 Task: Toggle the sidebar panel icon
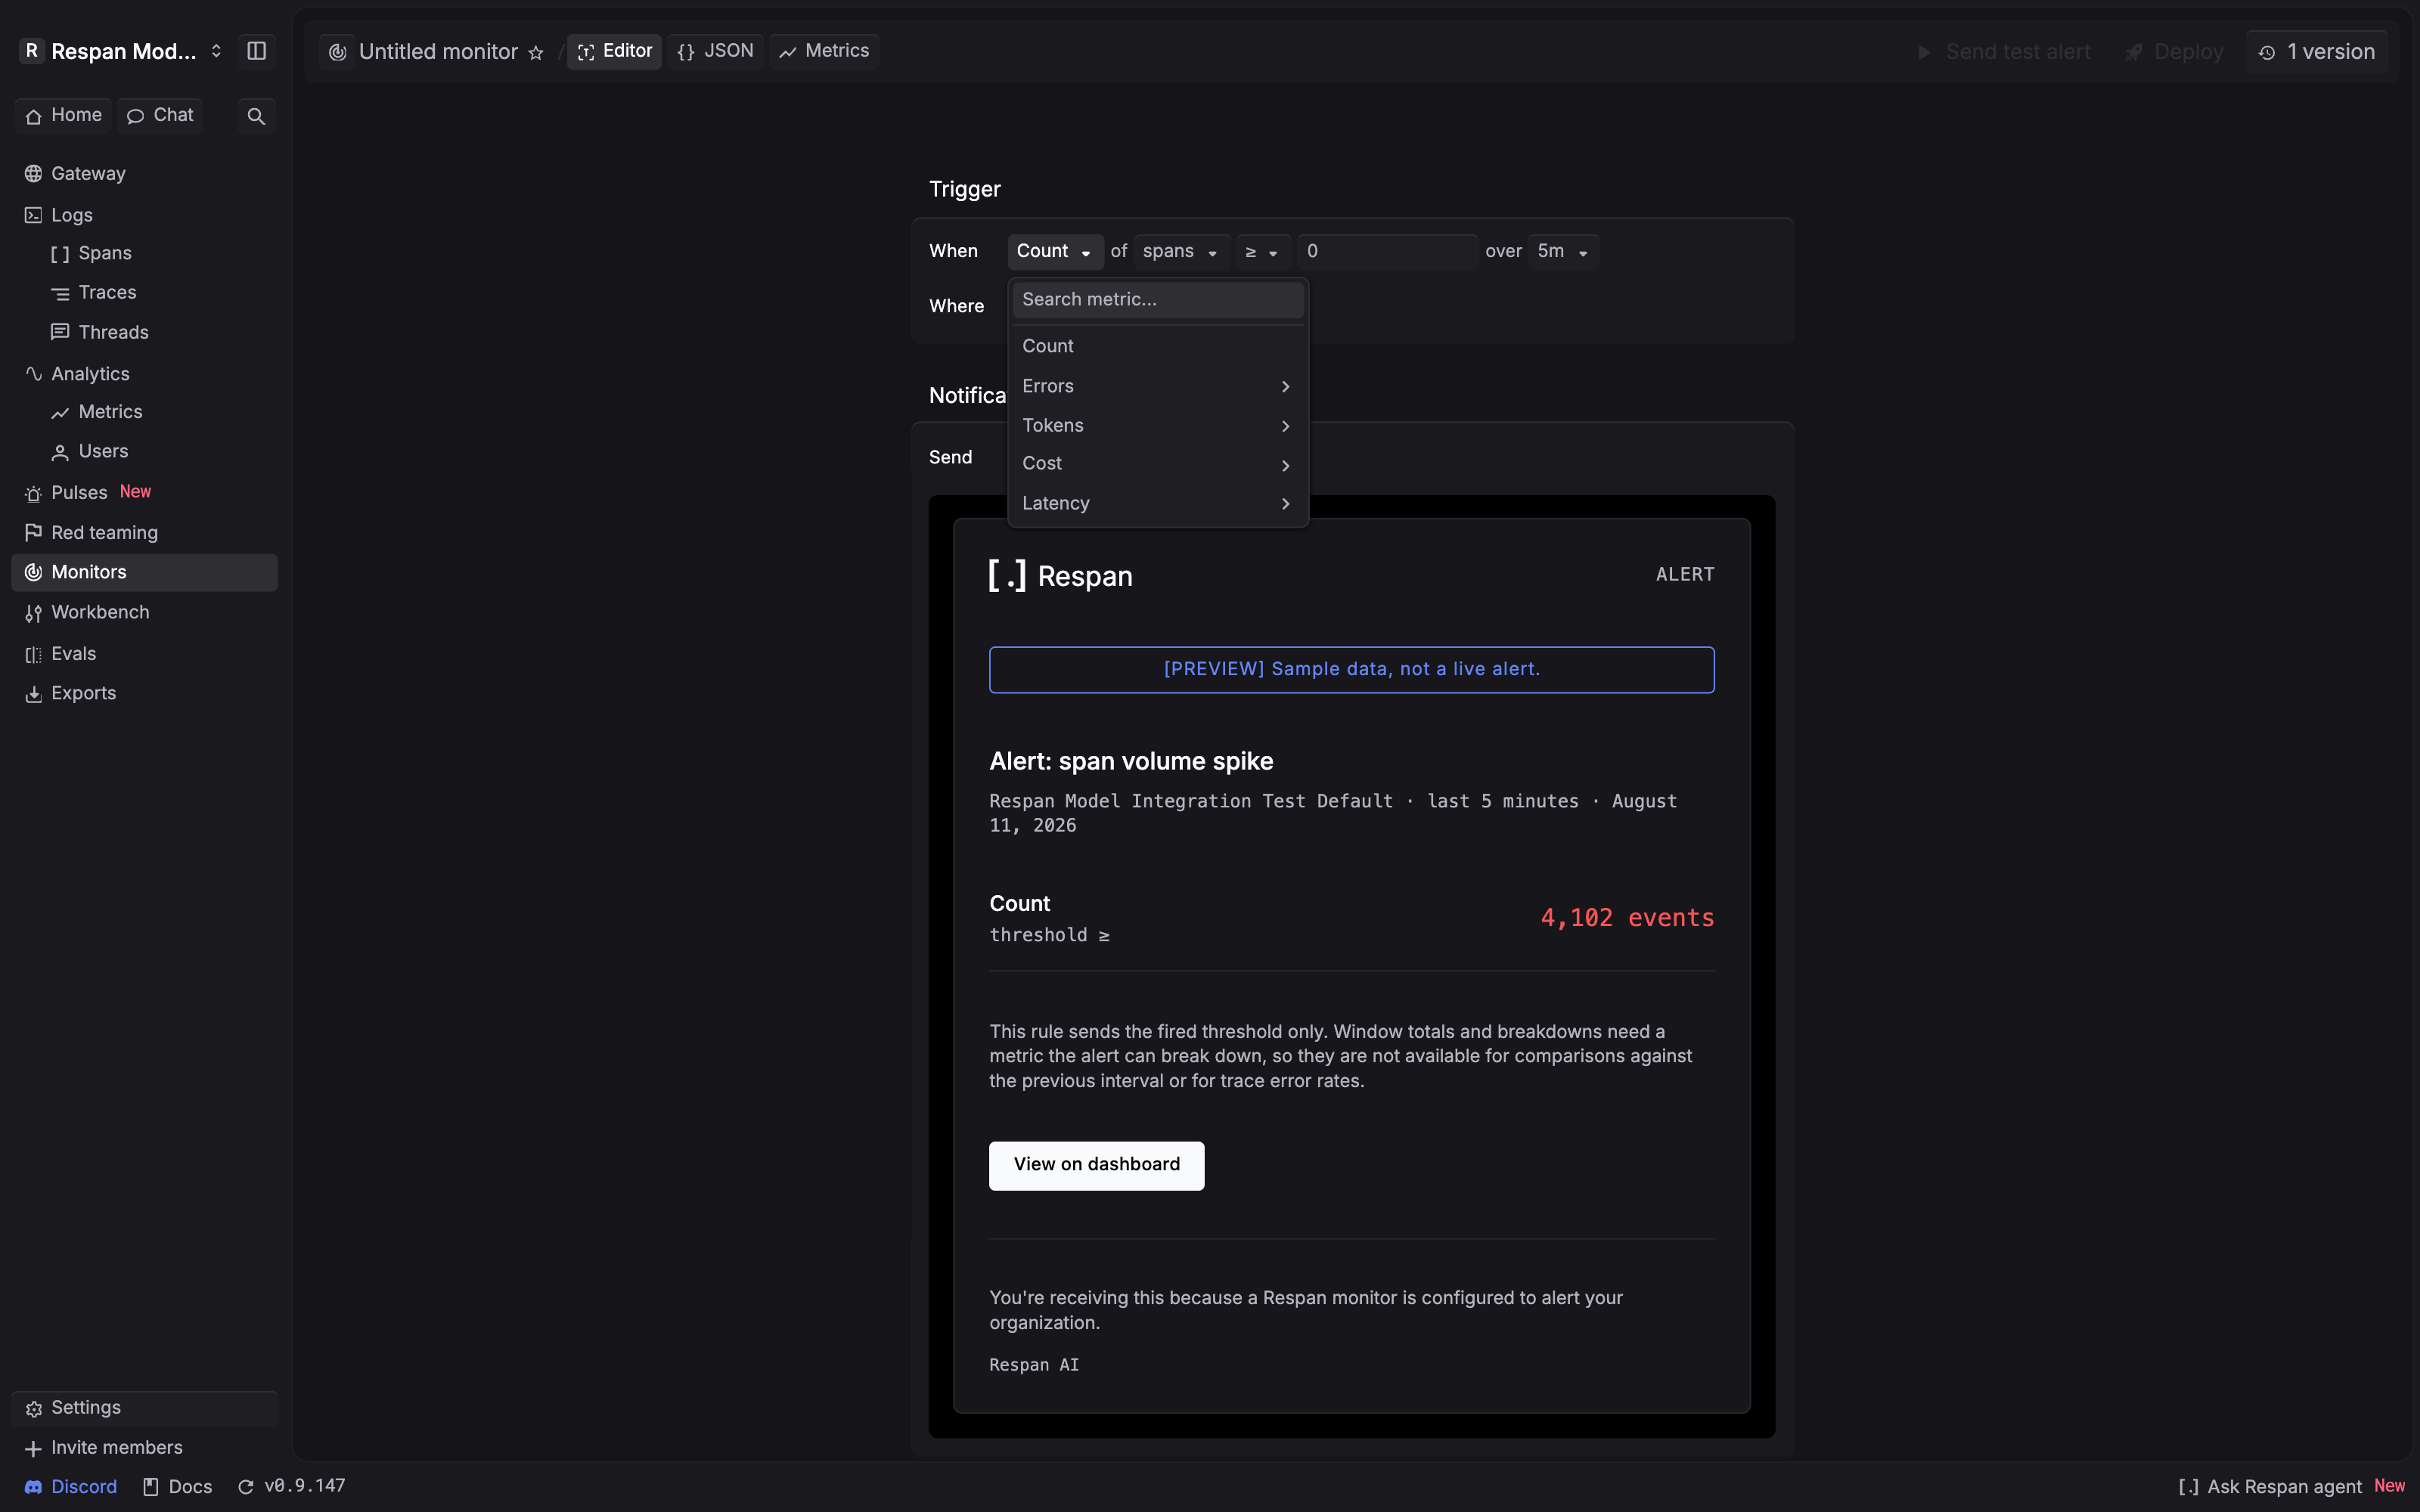pos(256,51)
